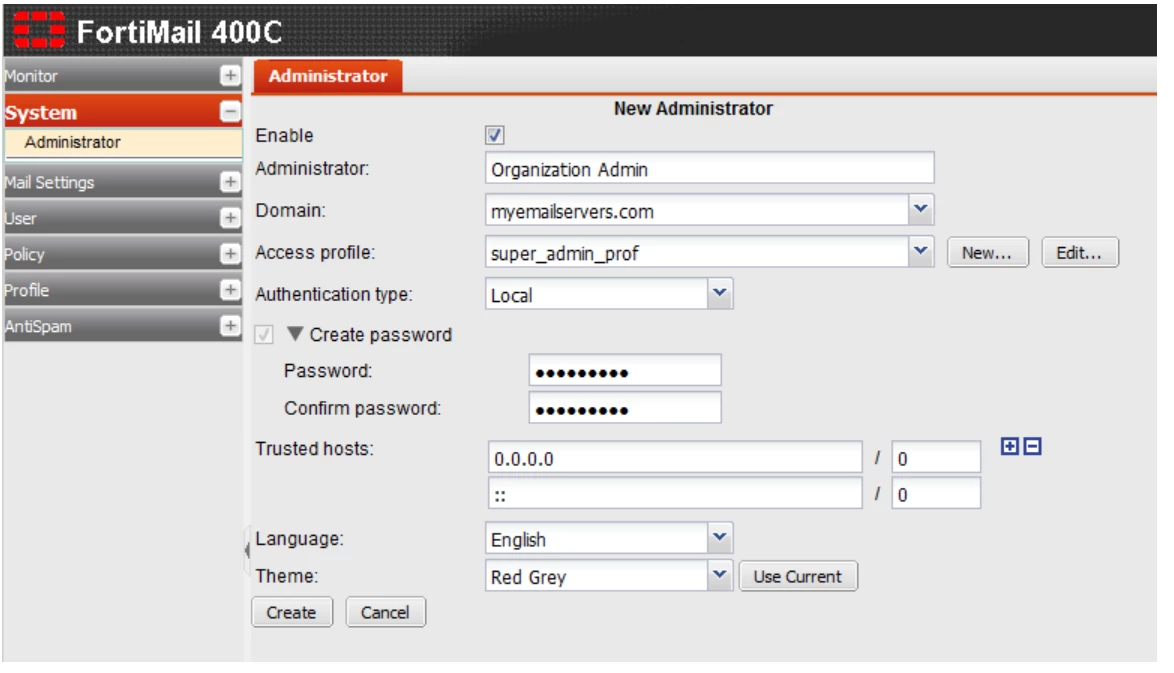Open the AntiSpam menu section
The image size is (1174, 673).
pyautogui.click(x=122, y=326)
